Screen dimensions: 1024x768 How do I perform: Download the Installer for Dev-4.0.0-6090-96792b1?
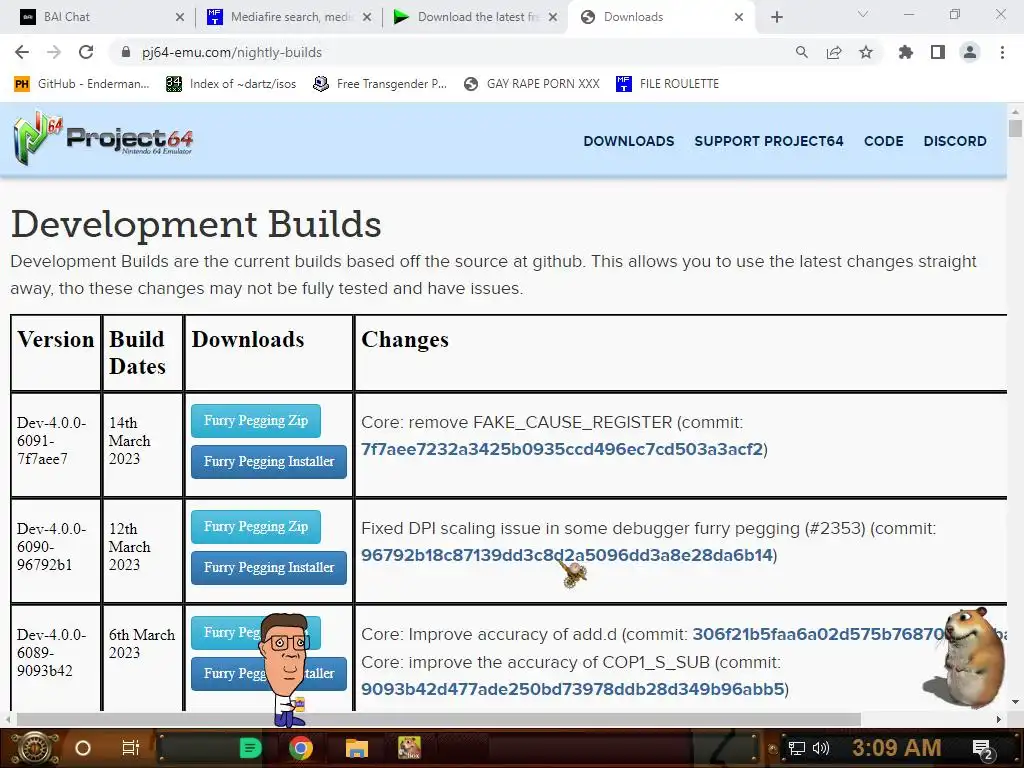268,568
